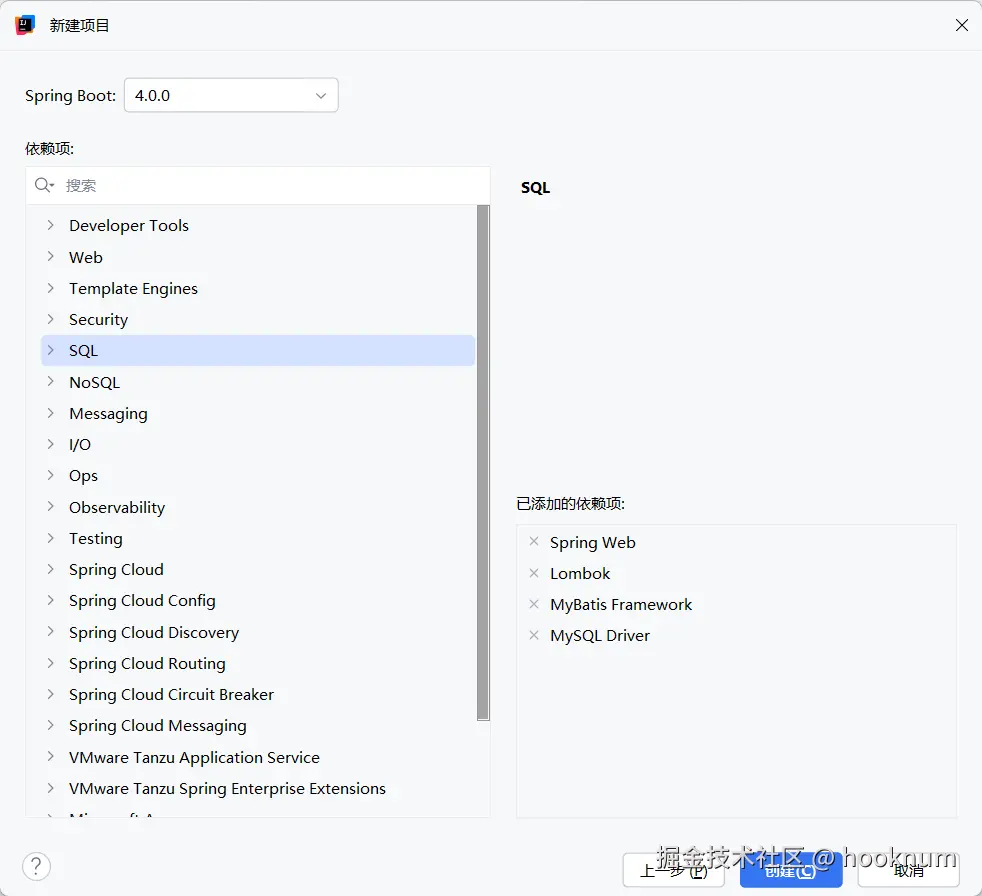This screenshot has height=896, width=982.
Task: Close the 新建项目 dialog
Action: [962, 25]
